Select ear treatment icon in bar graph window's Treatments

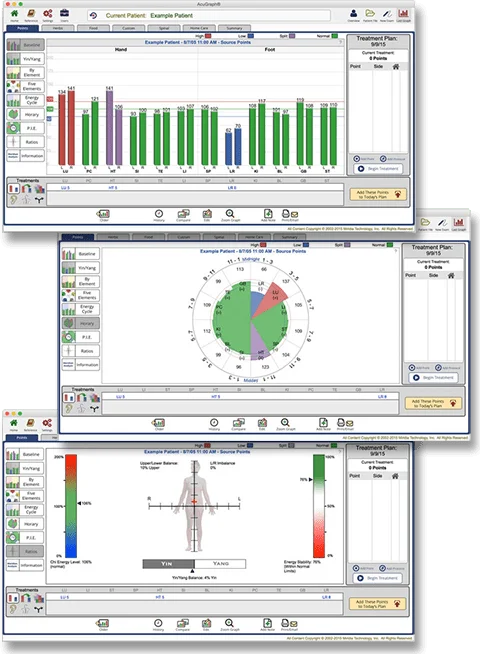pyautogui.click(x=14, y=200)
